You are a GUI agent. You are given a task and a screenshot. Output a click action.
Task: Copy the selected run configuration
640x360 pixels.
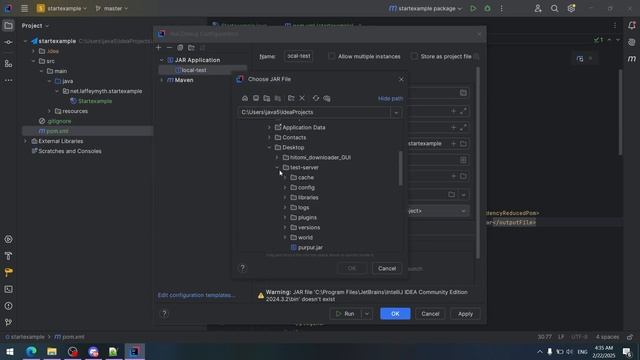click(x=180, y=48)
